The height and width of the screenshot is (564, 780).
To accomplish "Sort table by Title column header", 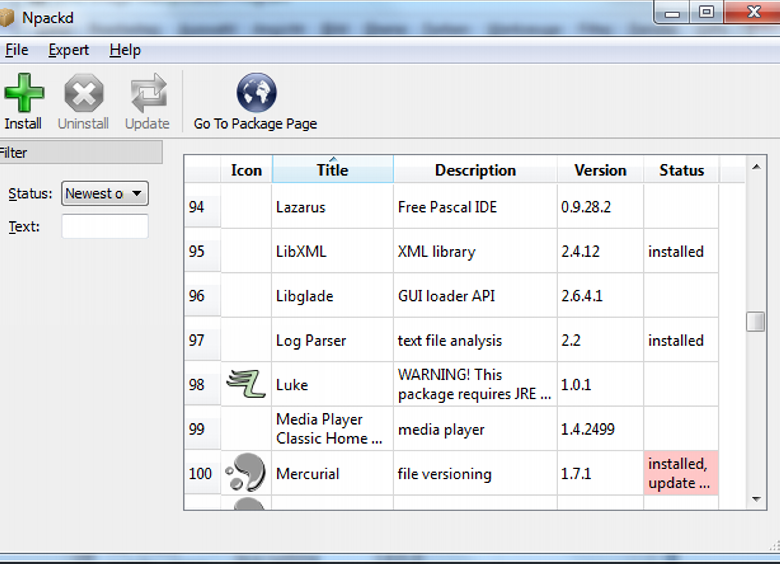I will [332, 170].
